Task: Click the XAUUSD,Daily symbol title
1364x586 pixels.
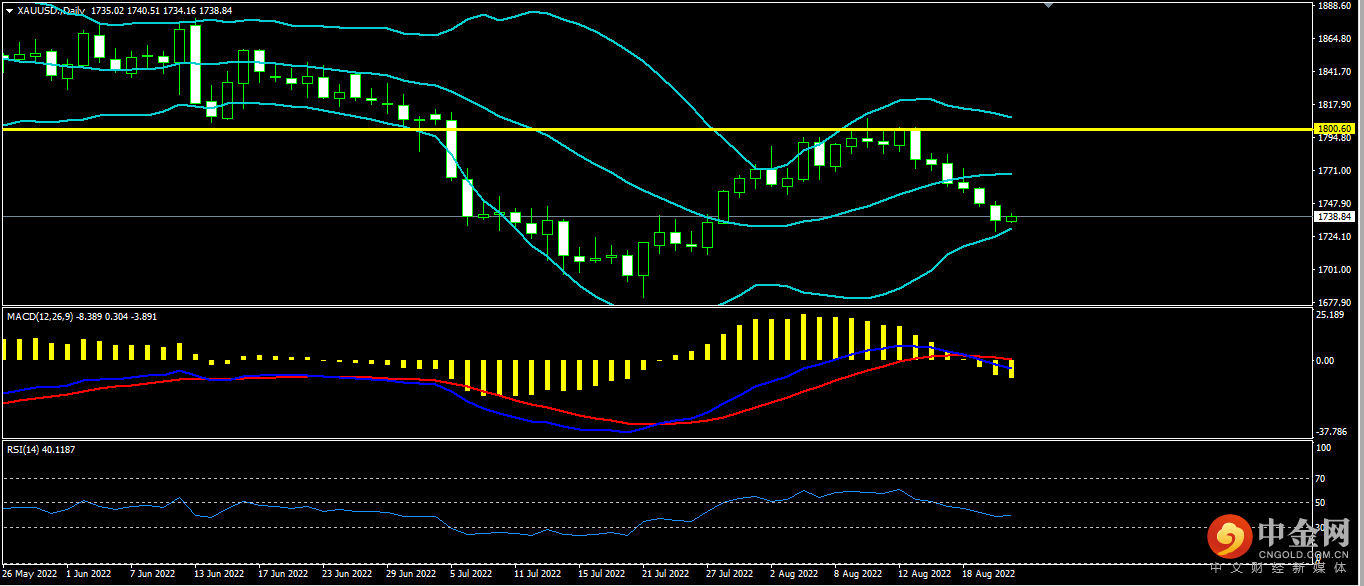Action: pyautogui.click(x=50, y=10)
